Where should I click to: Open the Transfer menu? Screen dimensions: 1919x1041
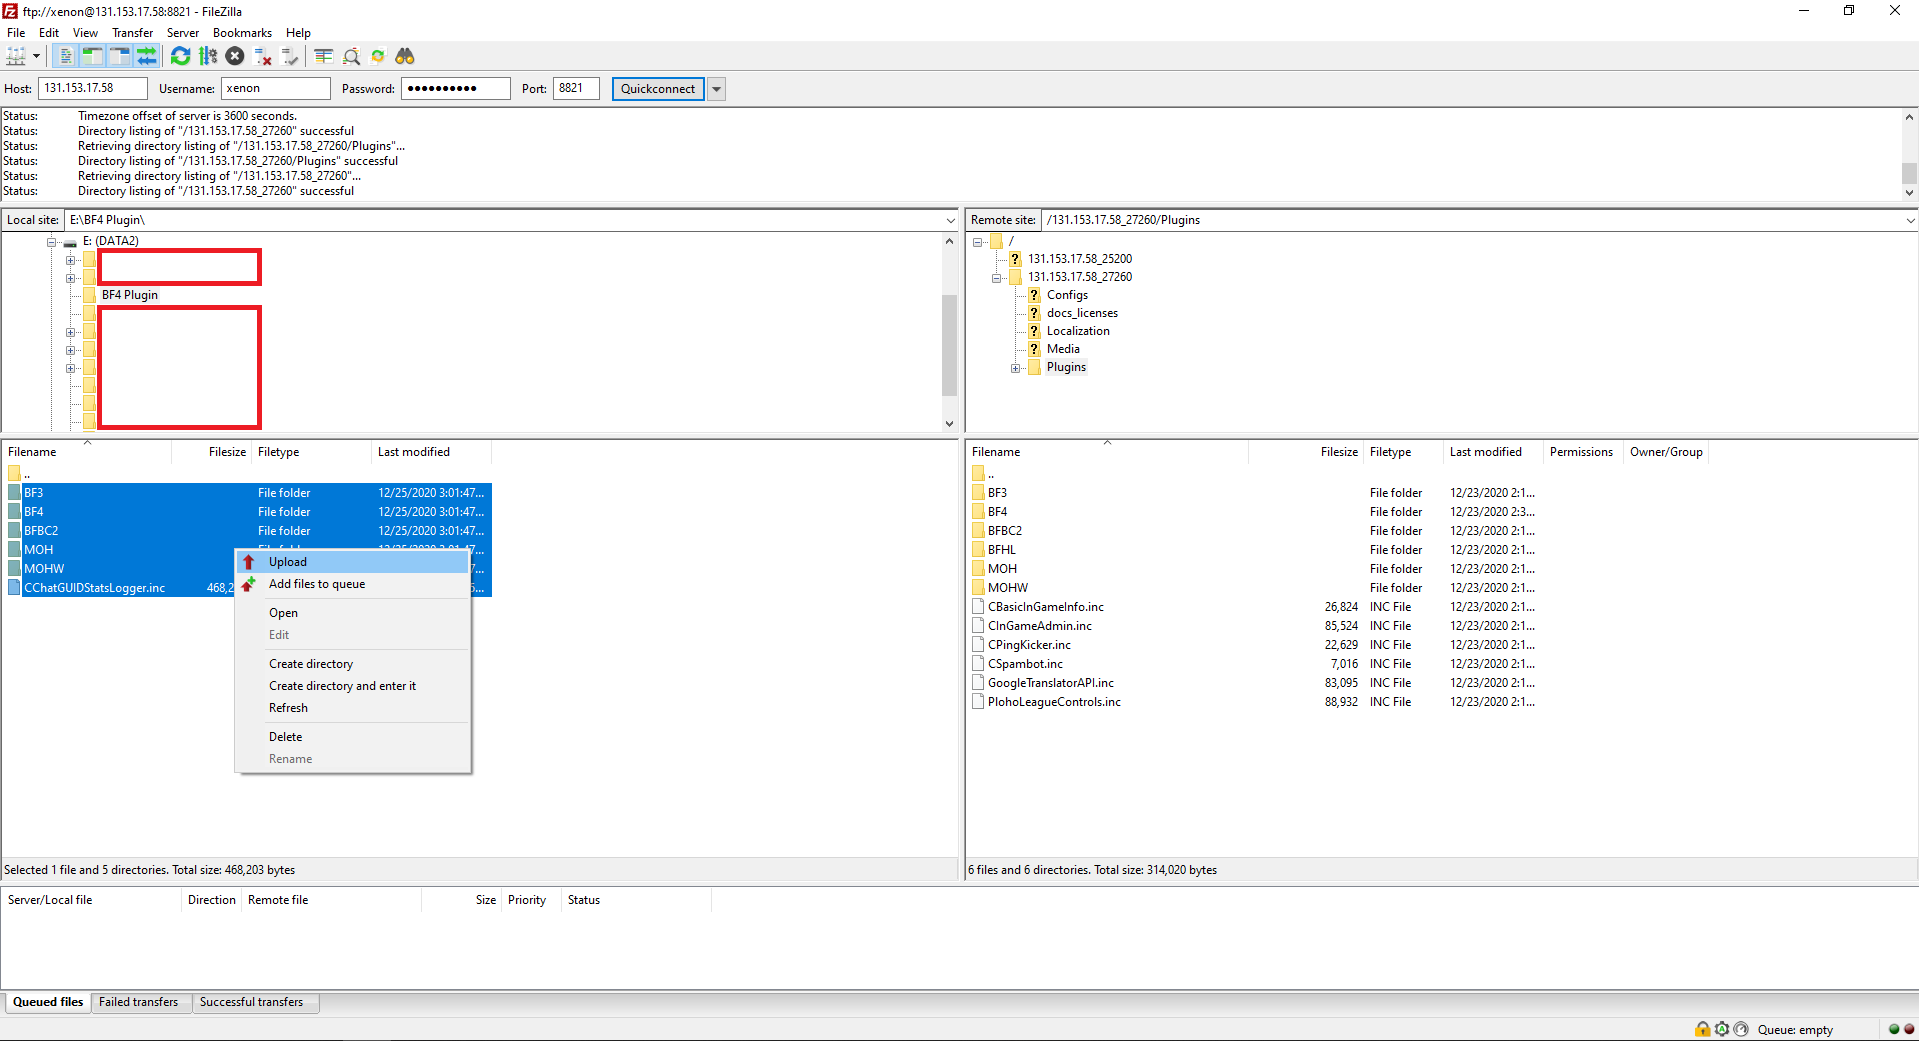click(133, 33)
